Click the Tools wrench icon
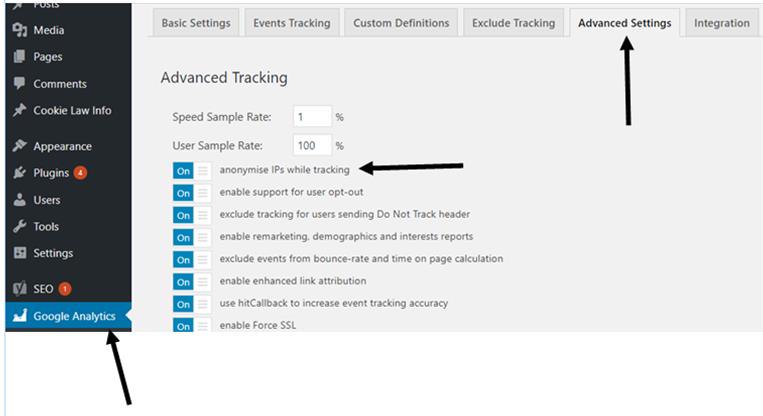This screenshot has width=763, height=416. pos(20,226)
